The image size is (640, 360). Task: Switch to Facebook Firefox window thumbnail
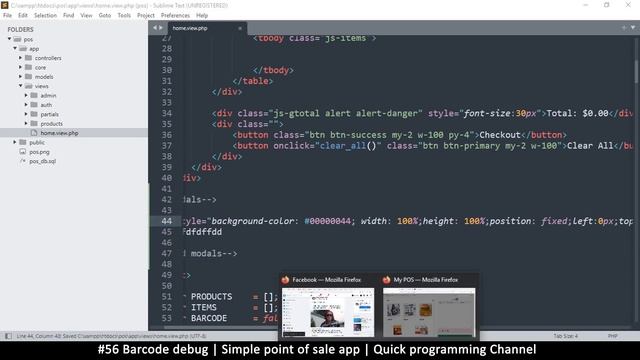click(328, 312)
